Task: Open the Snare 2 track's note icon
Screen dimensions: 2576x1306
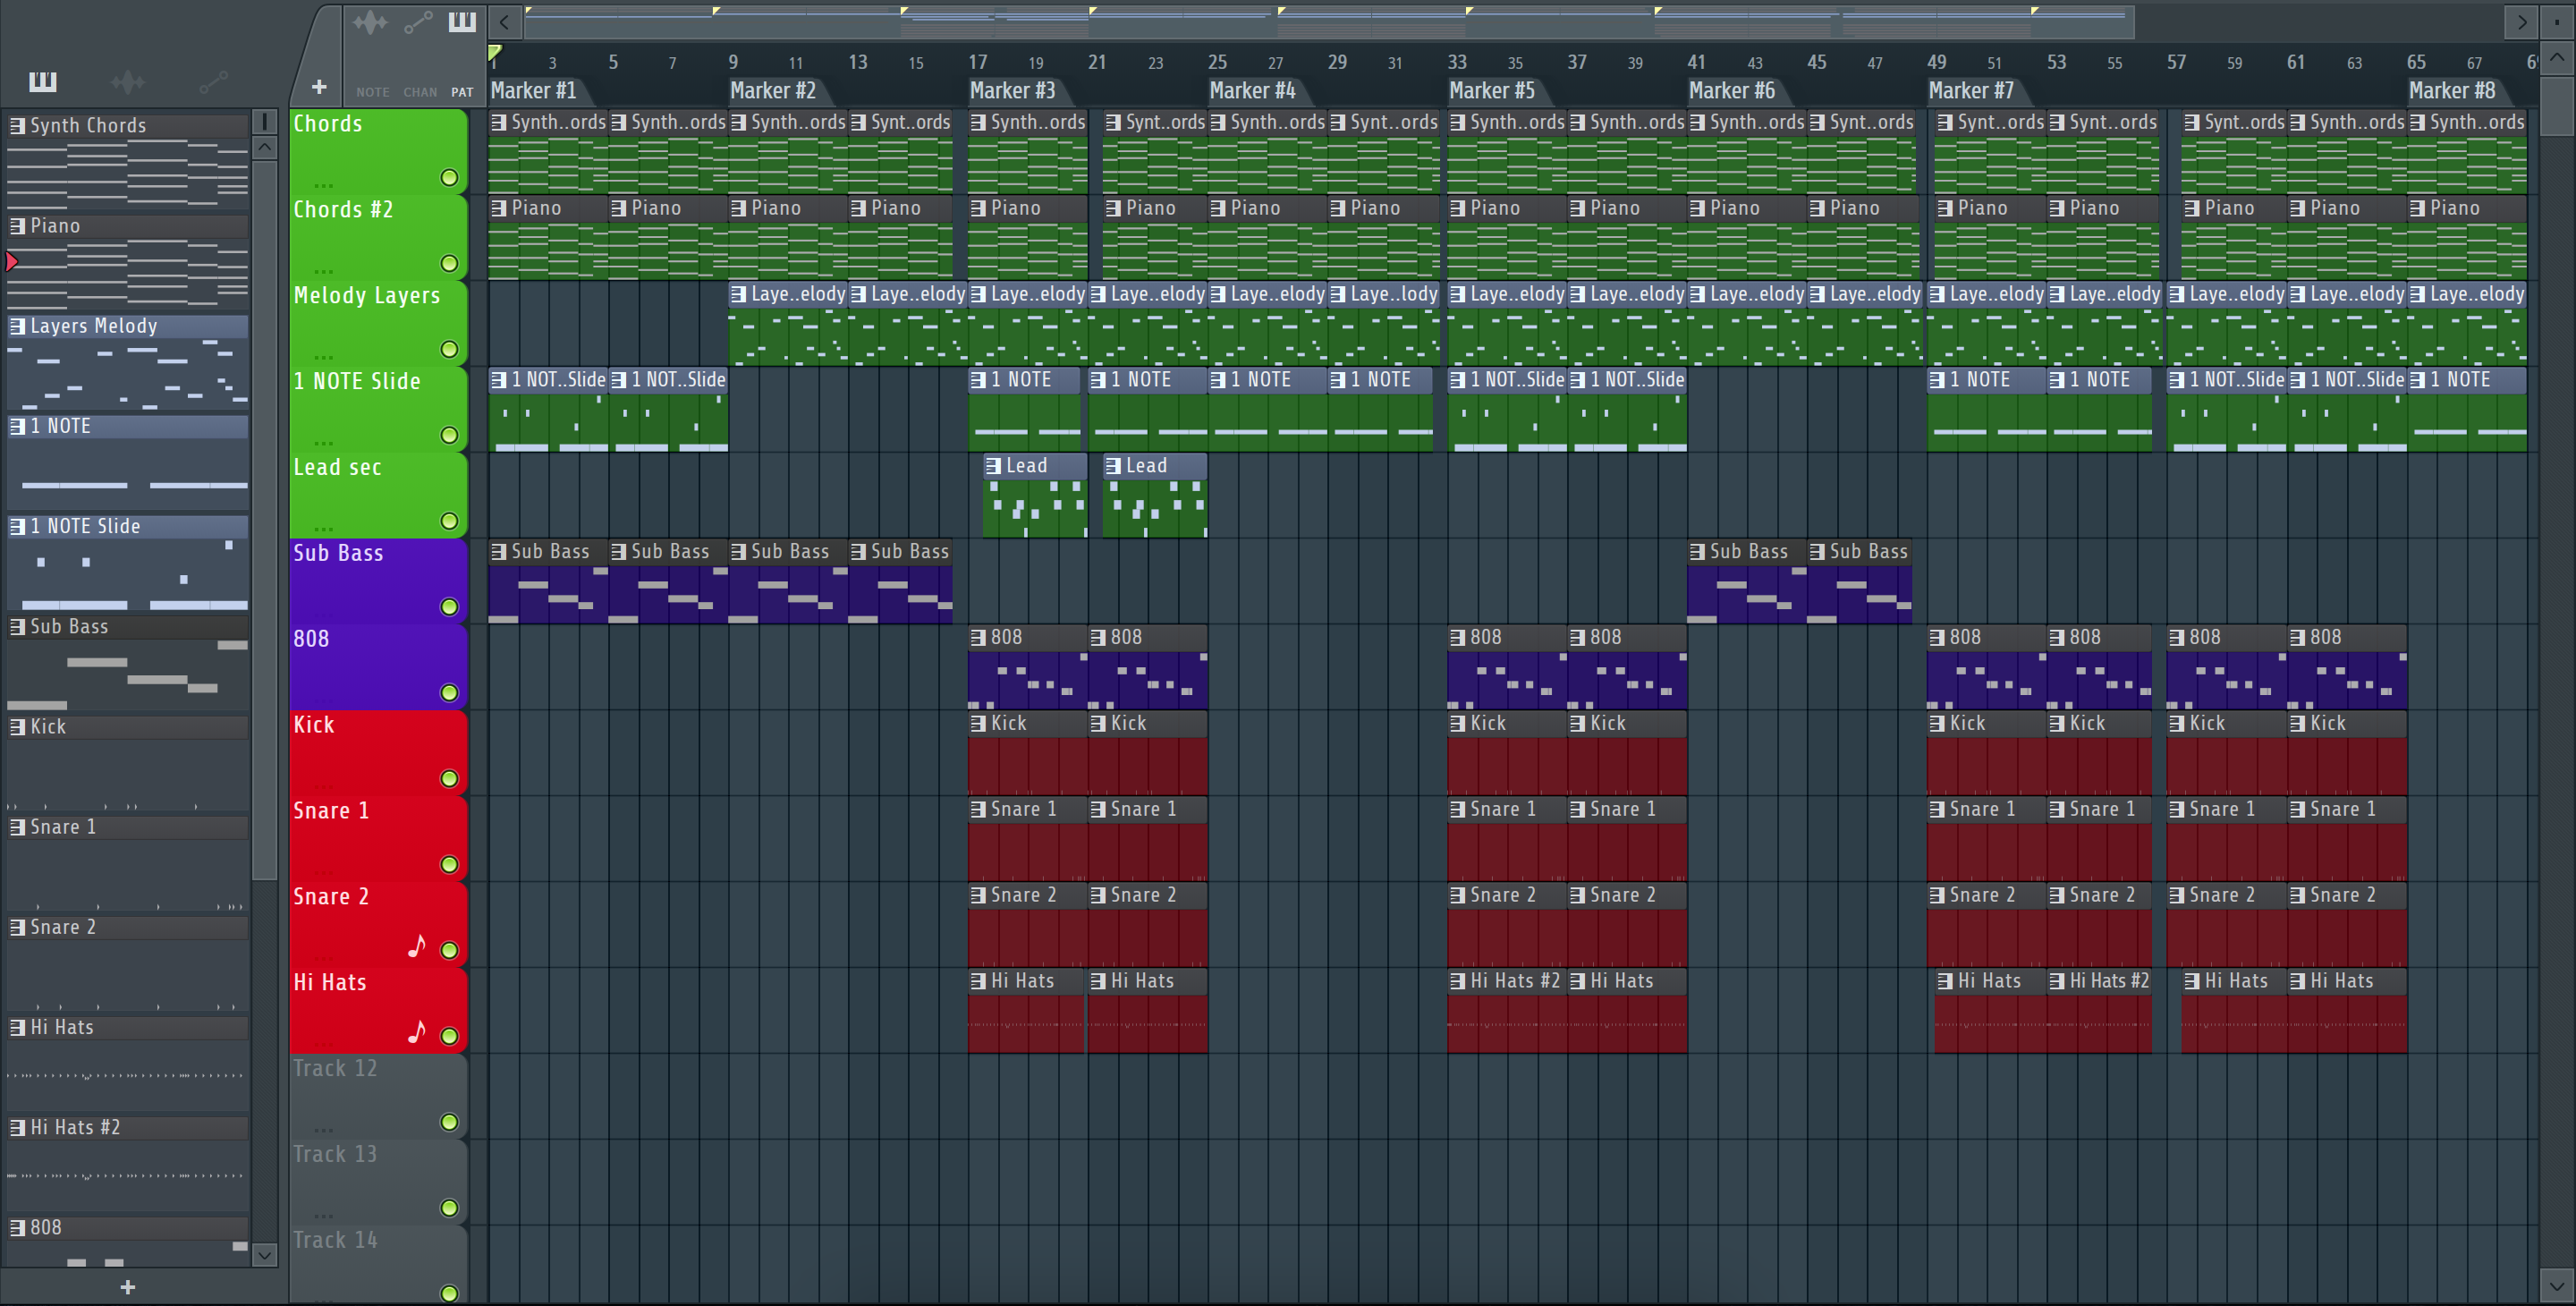Action: [417, 945]
